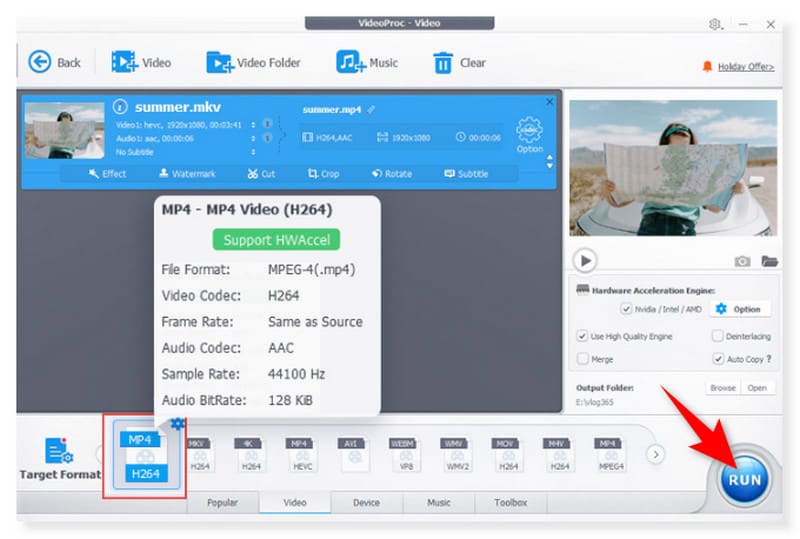This screenshot has height=539, width=800.
Task: Switch to the Toolbox tab
Action: (511, 503)
